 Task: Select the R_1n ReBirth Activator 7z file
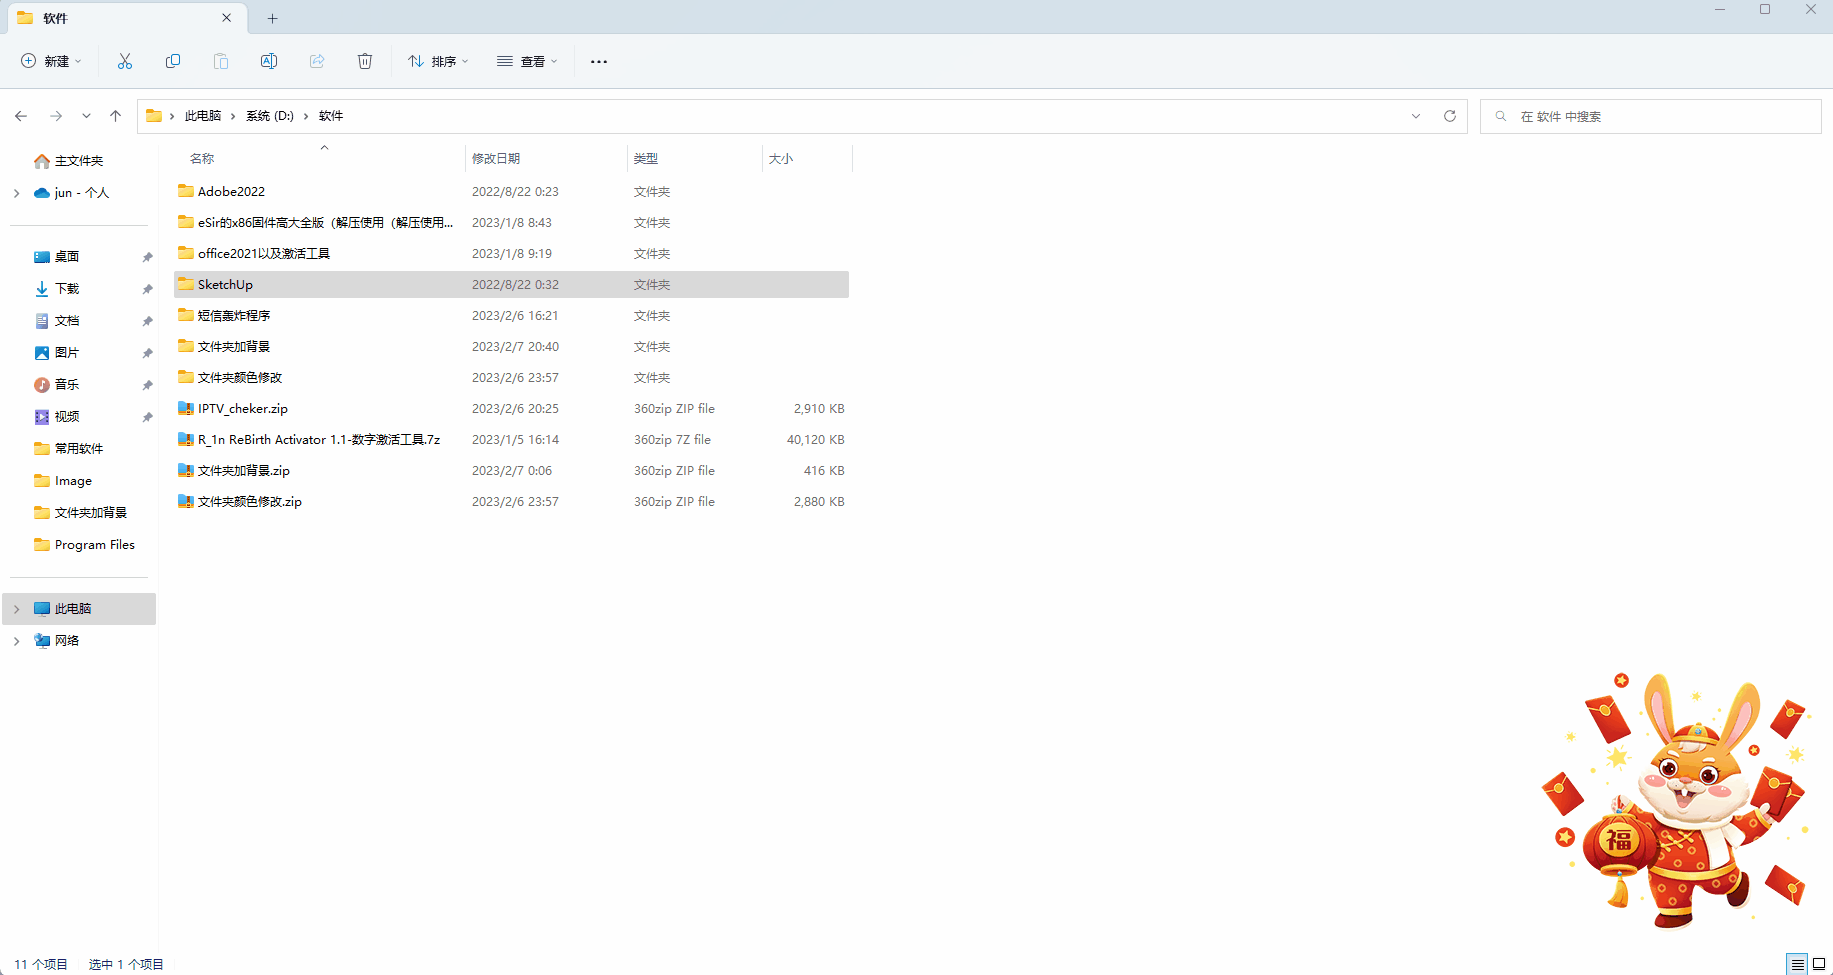click(511, 440)
